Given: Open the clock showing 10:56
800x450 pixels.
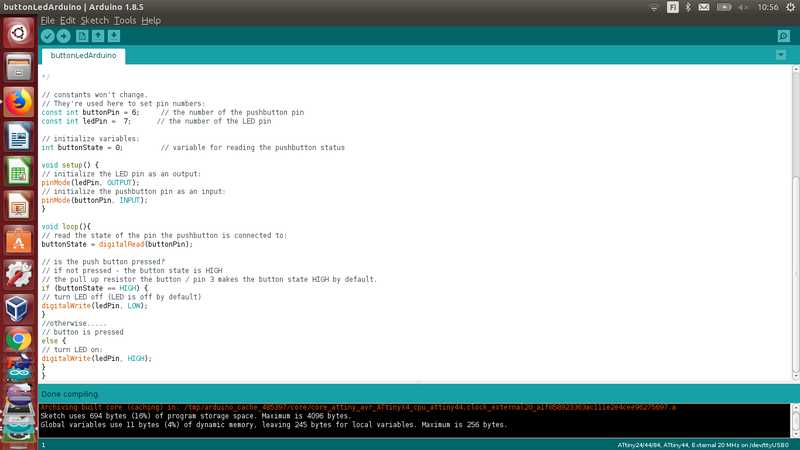Looking at the screenshot, I should coord(768,7).
